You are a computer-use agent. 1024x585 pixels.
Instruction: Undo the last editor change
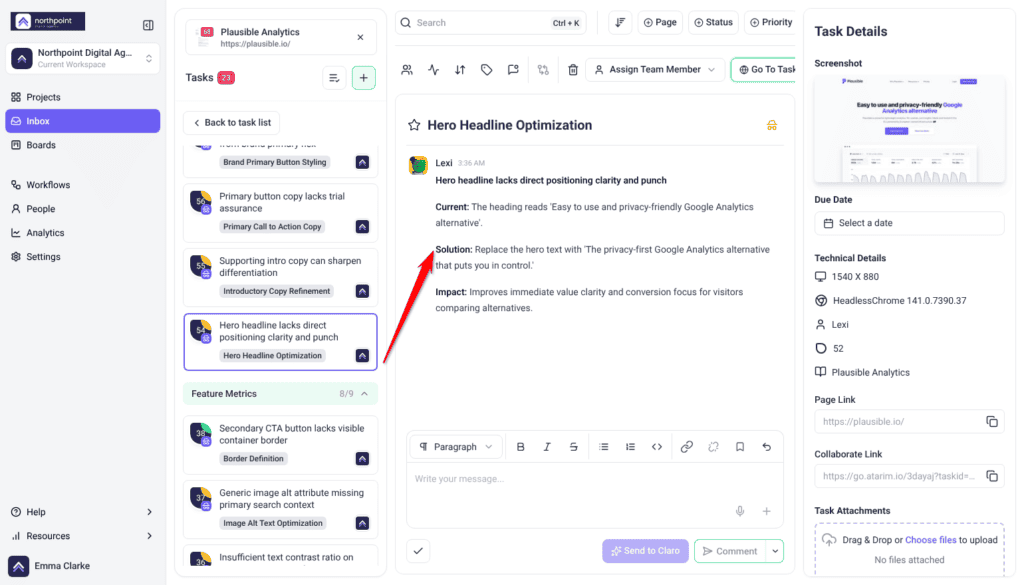pos(767,447)
